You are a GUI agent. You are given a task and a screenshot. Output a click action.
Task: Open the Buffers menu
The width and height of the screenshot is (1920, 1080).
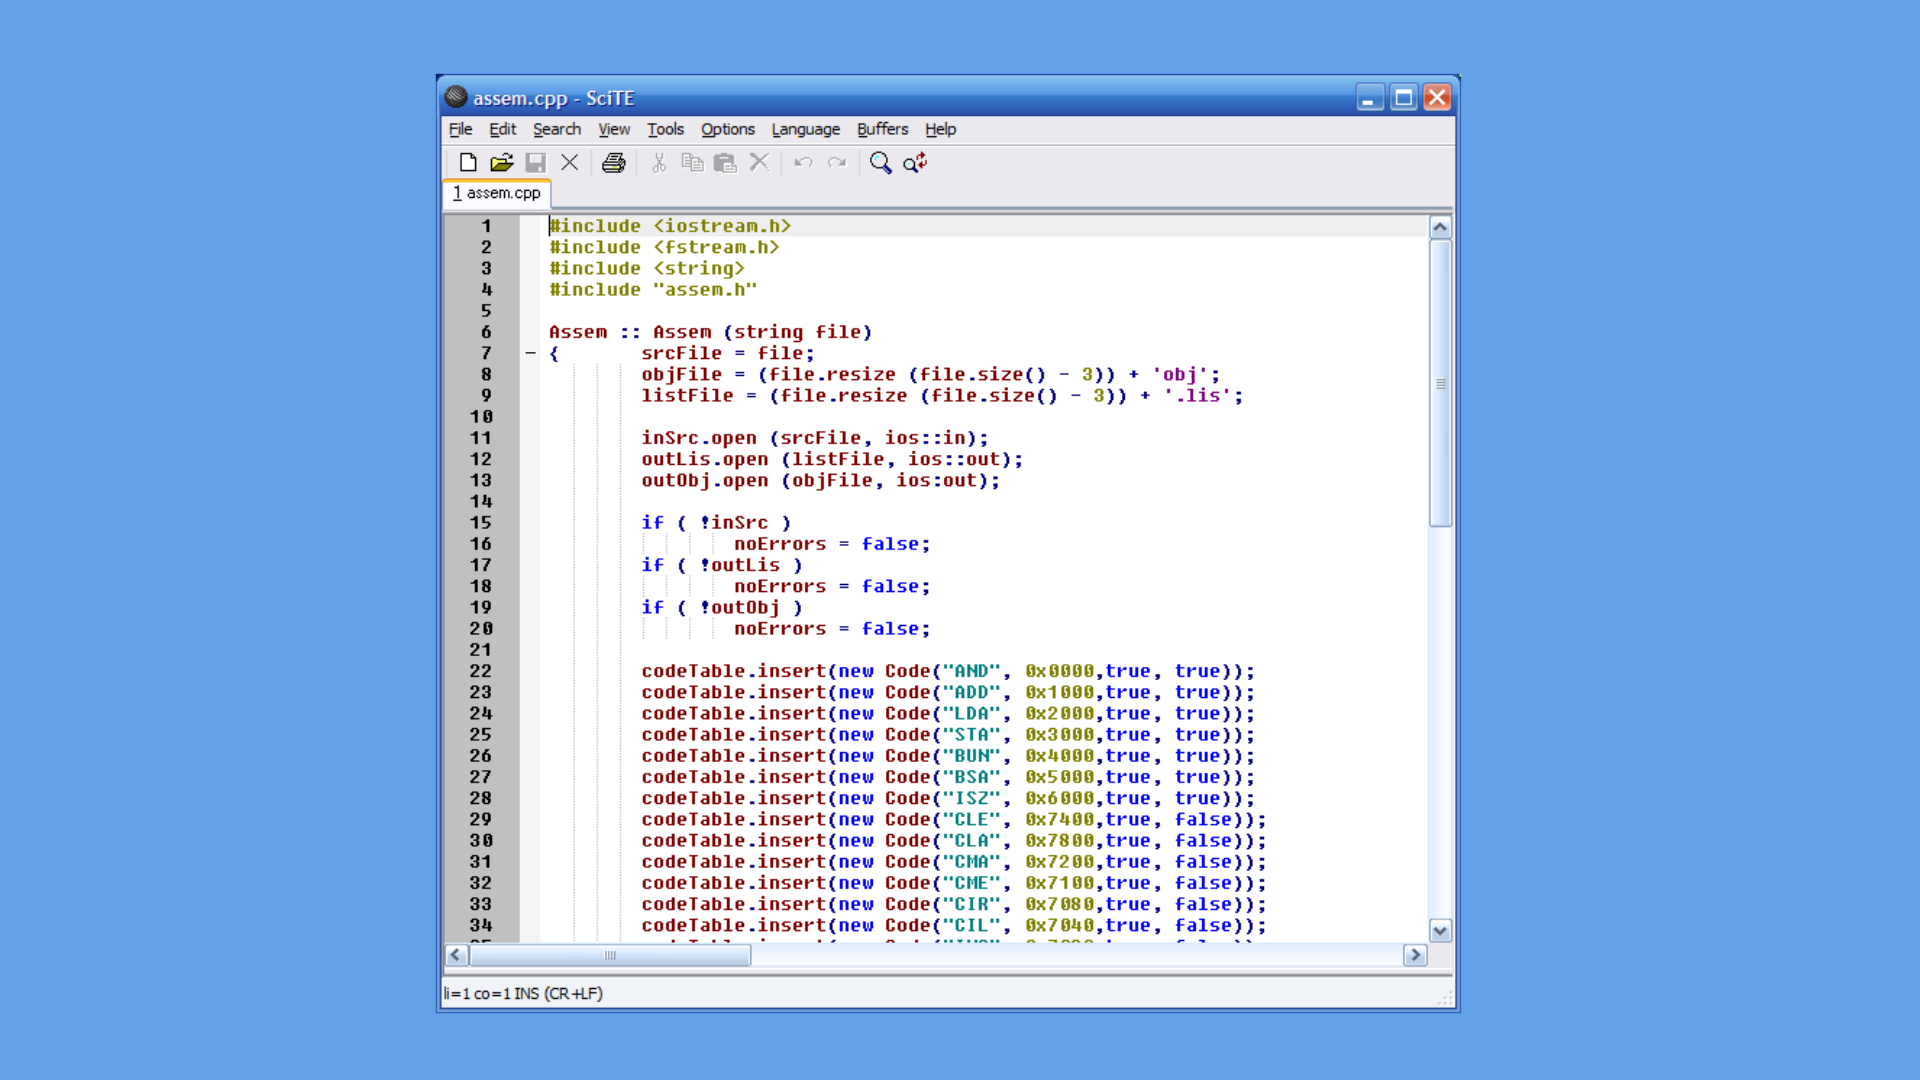(x=883, y=129)
